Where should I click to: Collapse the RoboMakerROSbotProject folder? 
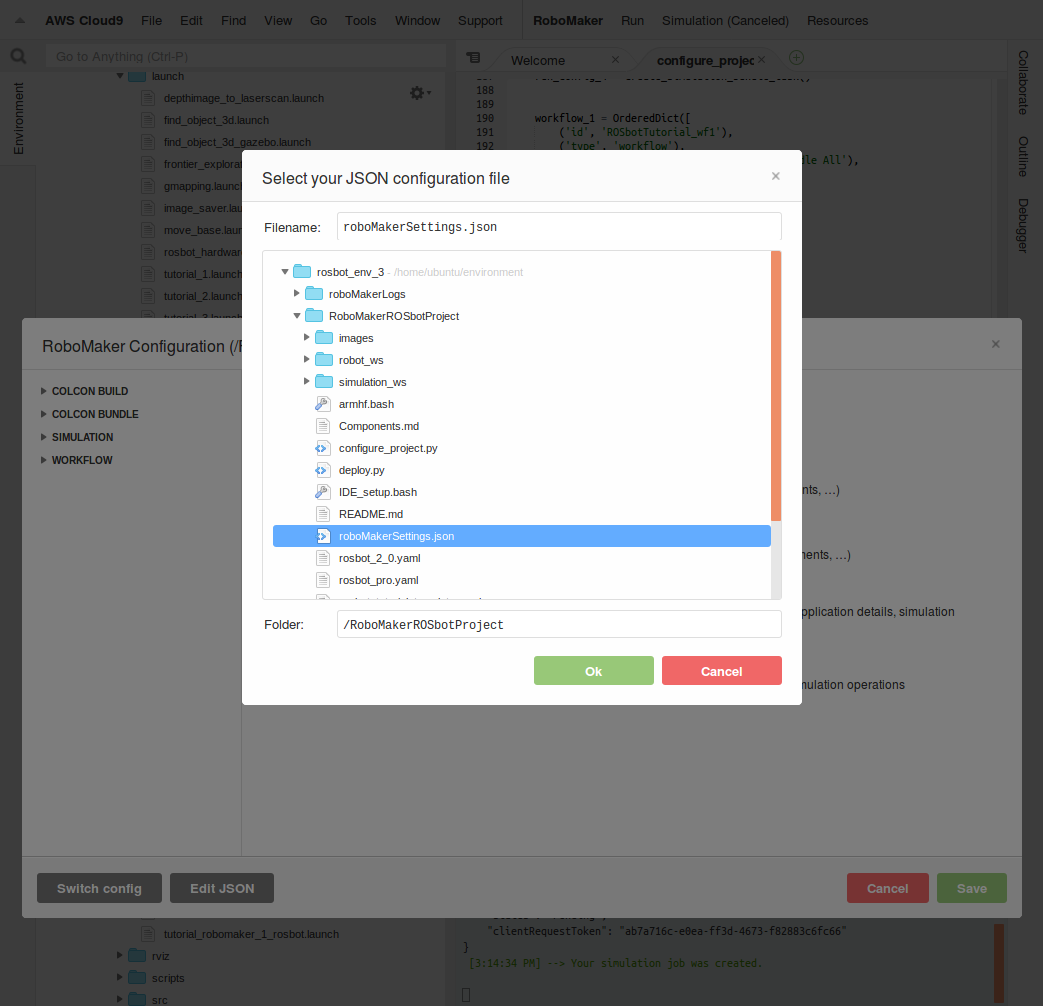coord(297,315)
